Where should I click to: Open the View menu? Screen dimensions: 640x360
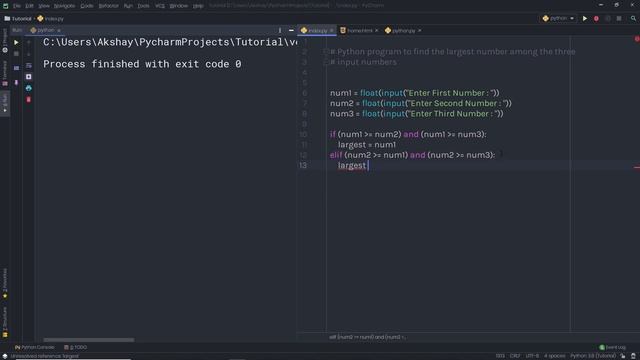point(44,6)
